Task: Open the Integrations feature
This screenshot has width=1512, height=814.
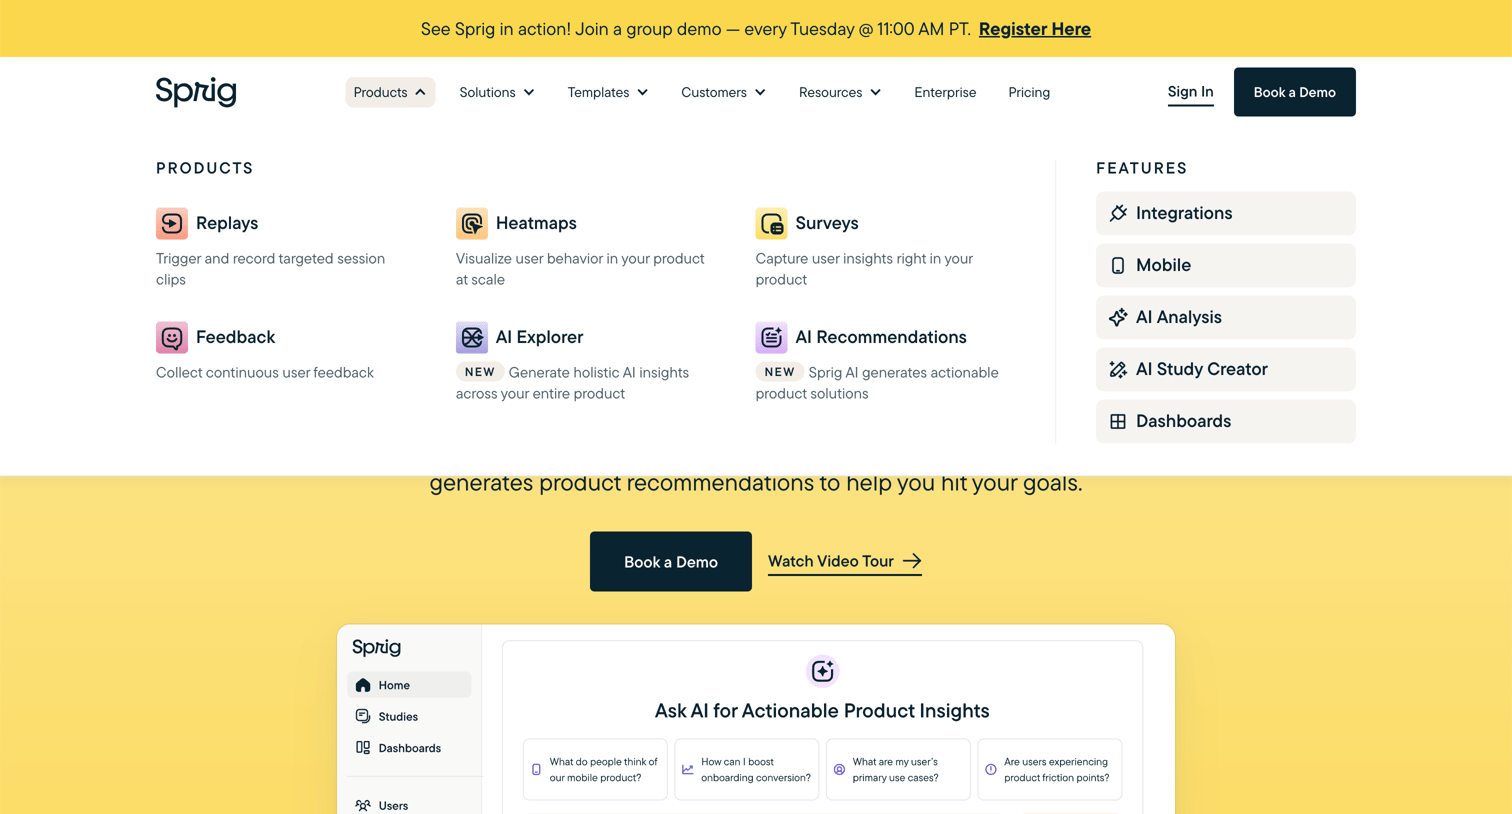Action: click(x=1225, y=213)
